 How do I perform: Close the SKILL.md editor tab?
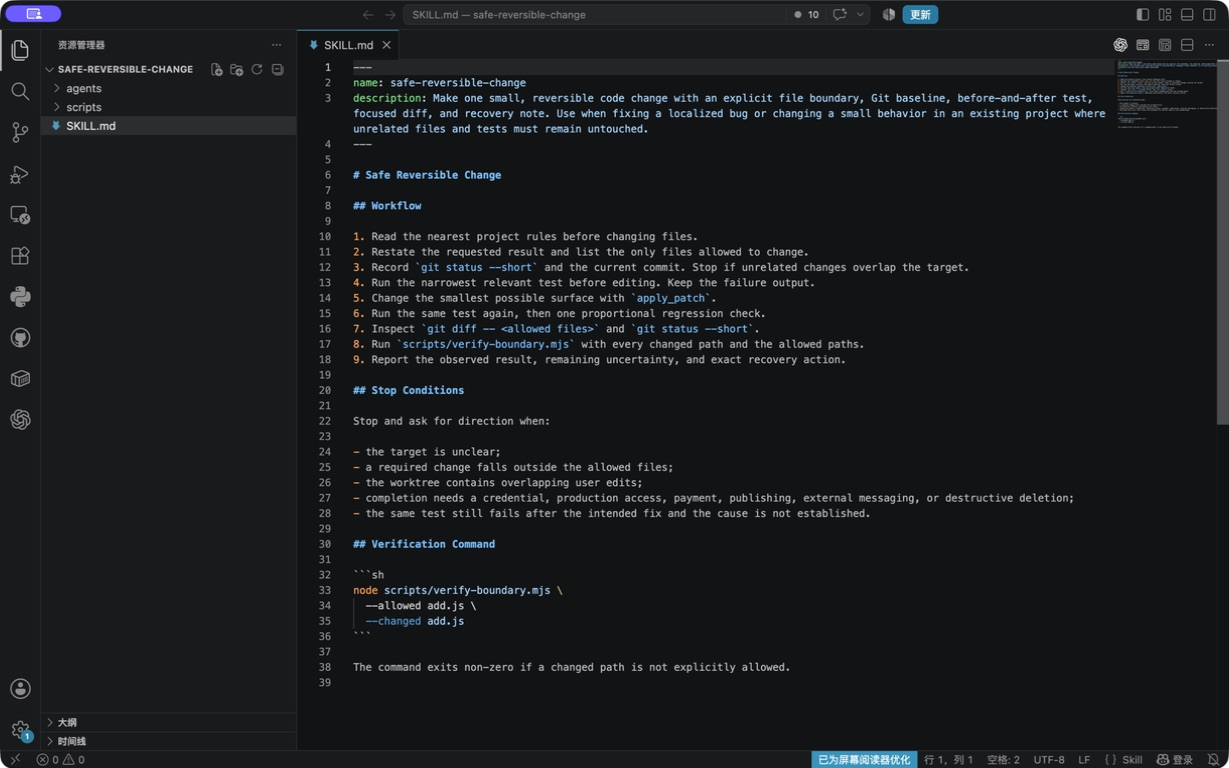point(386,45)
